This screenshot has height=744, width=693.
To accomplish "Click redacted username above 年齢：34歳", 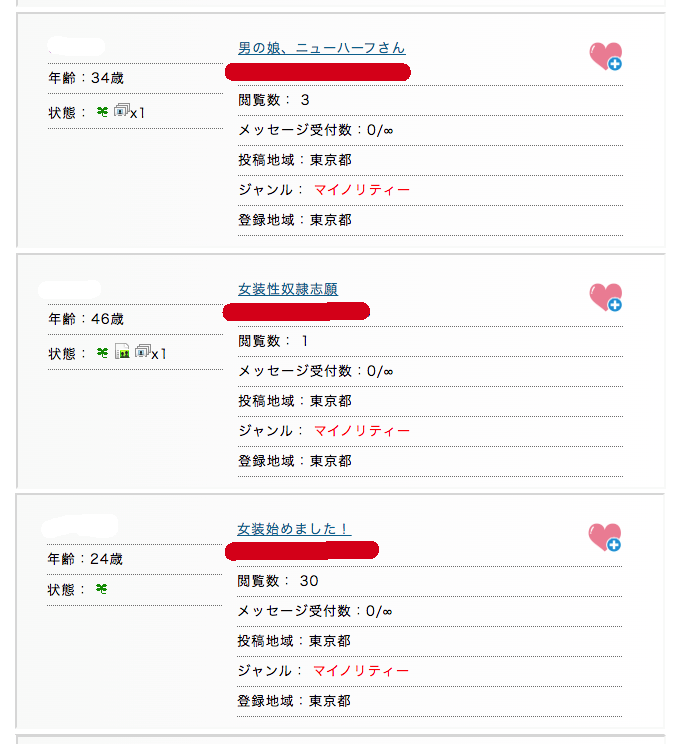I will (76, 46).
